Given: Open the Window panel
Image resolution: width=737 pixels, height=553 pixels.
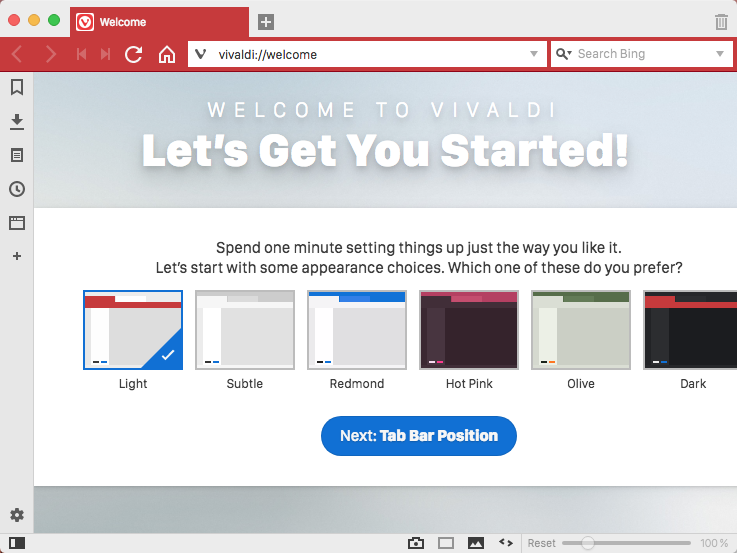Looking at the screenshot, I should [17, 223].
